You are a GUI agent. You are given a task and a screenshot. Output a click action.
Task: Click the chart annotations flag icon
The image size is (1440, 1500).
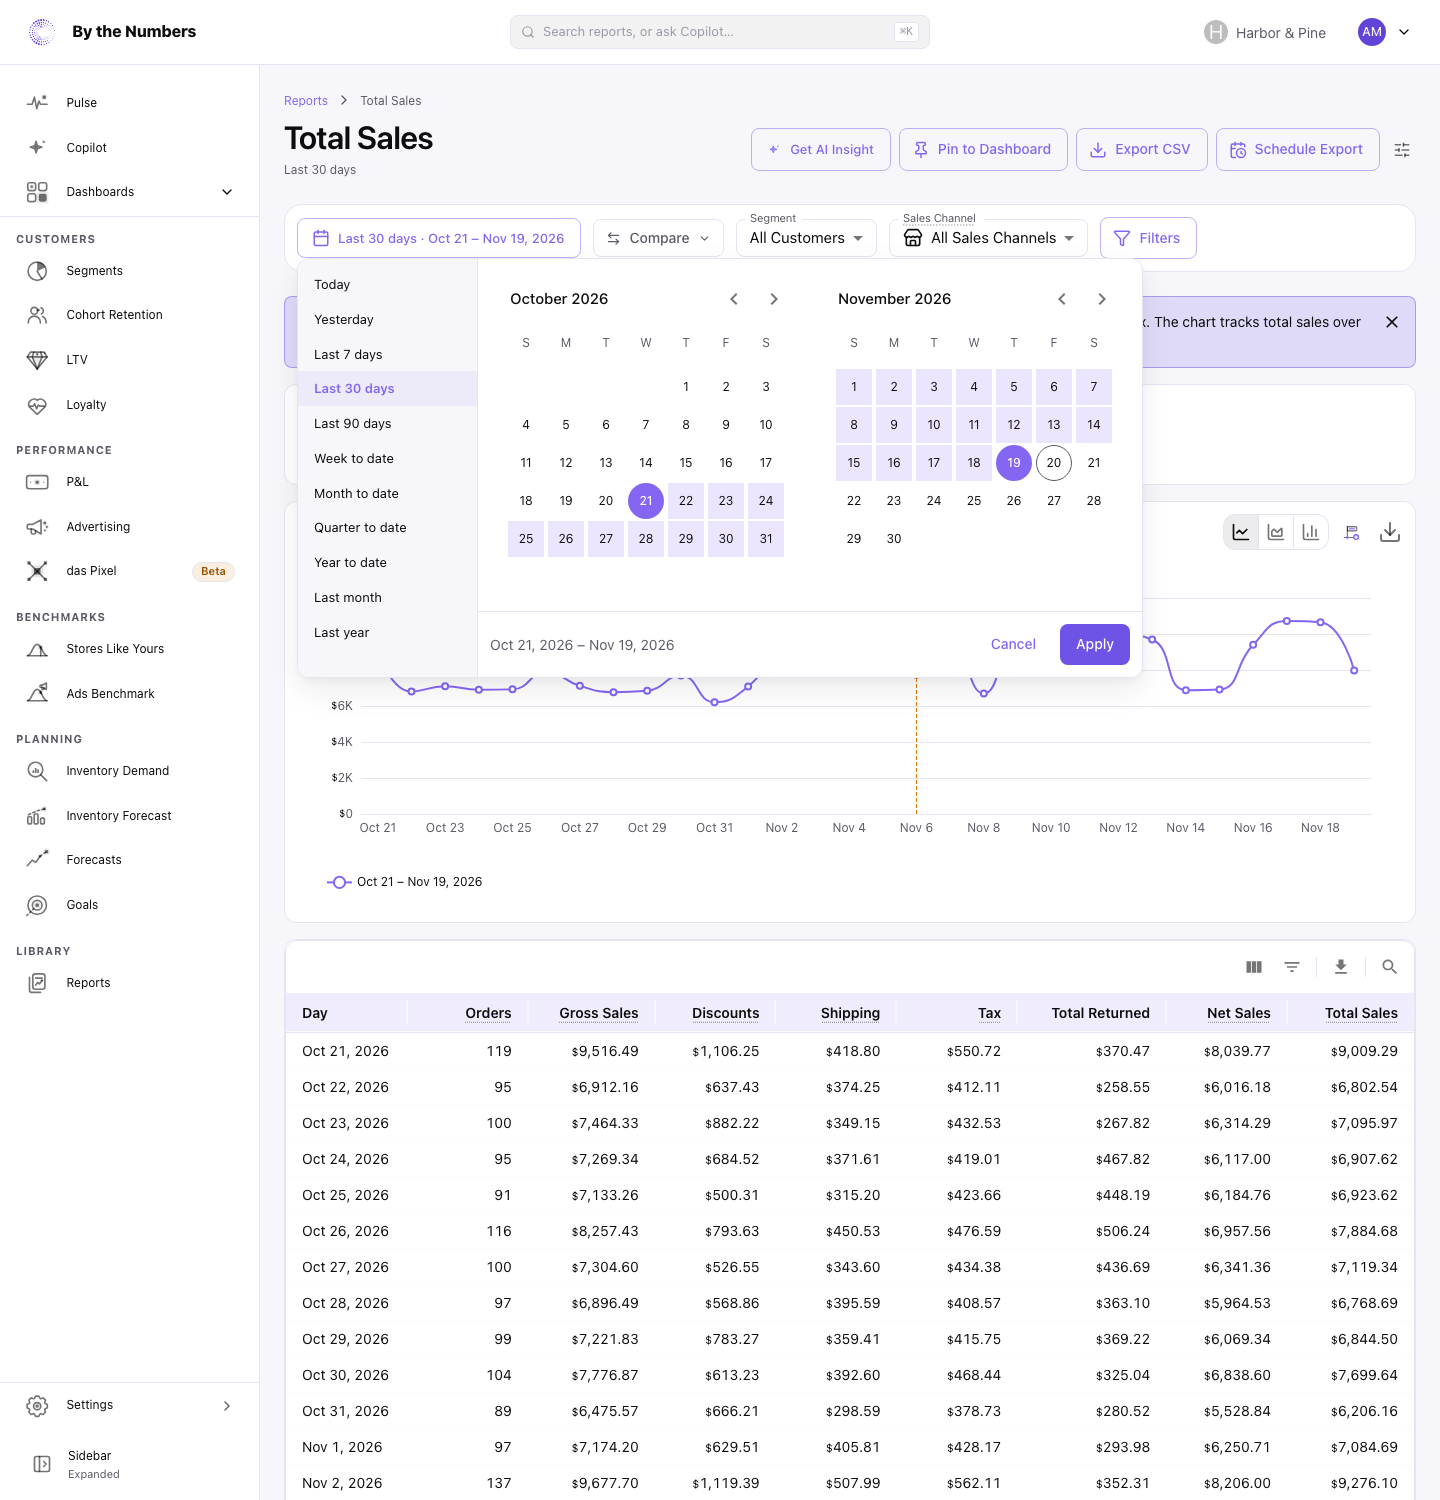(1352, 532)
